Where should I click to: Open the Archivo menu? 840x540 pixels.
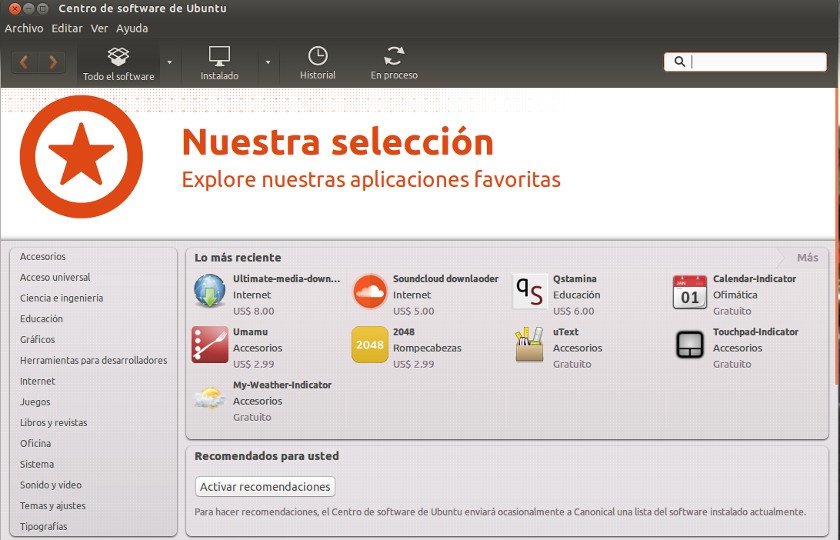click(x=24, y=29)
